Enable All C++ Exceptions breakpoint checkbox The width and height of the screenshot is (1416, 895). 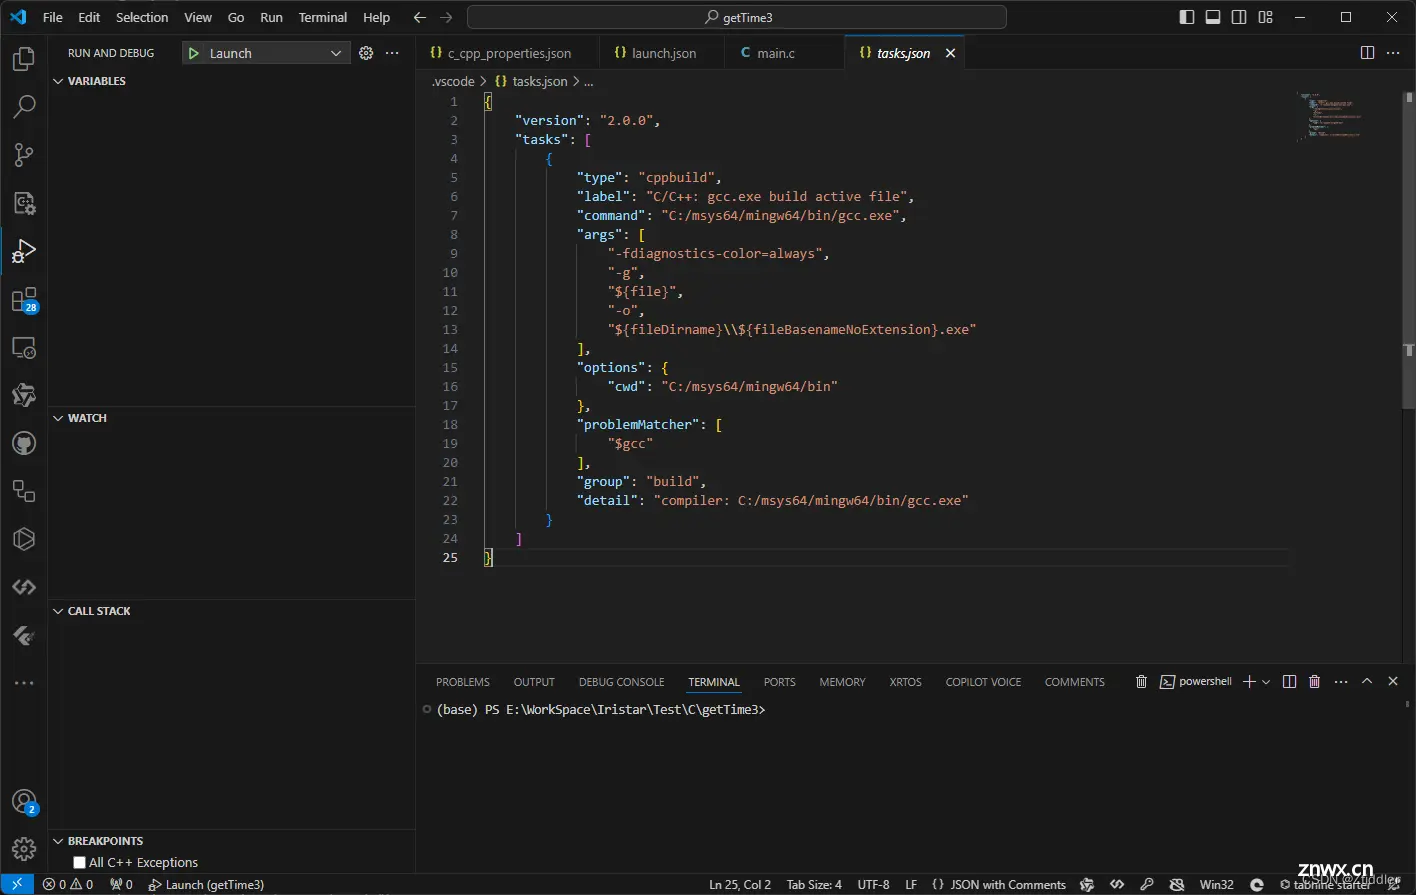coord(80,862)
